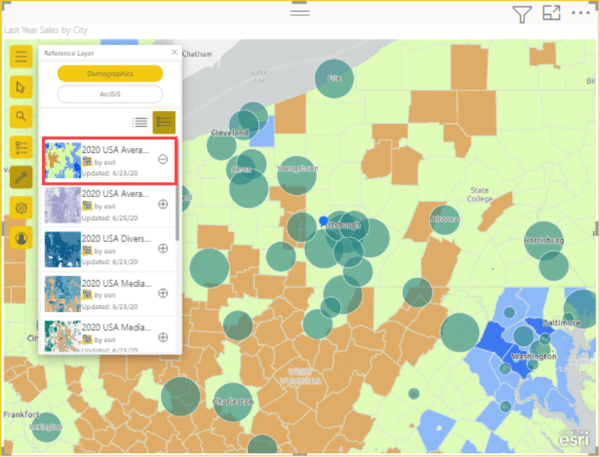The width and height of the screenshot is (600, 457).
Task: Open the ArcGIS account user icon
Action: [21, 239]
